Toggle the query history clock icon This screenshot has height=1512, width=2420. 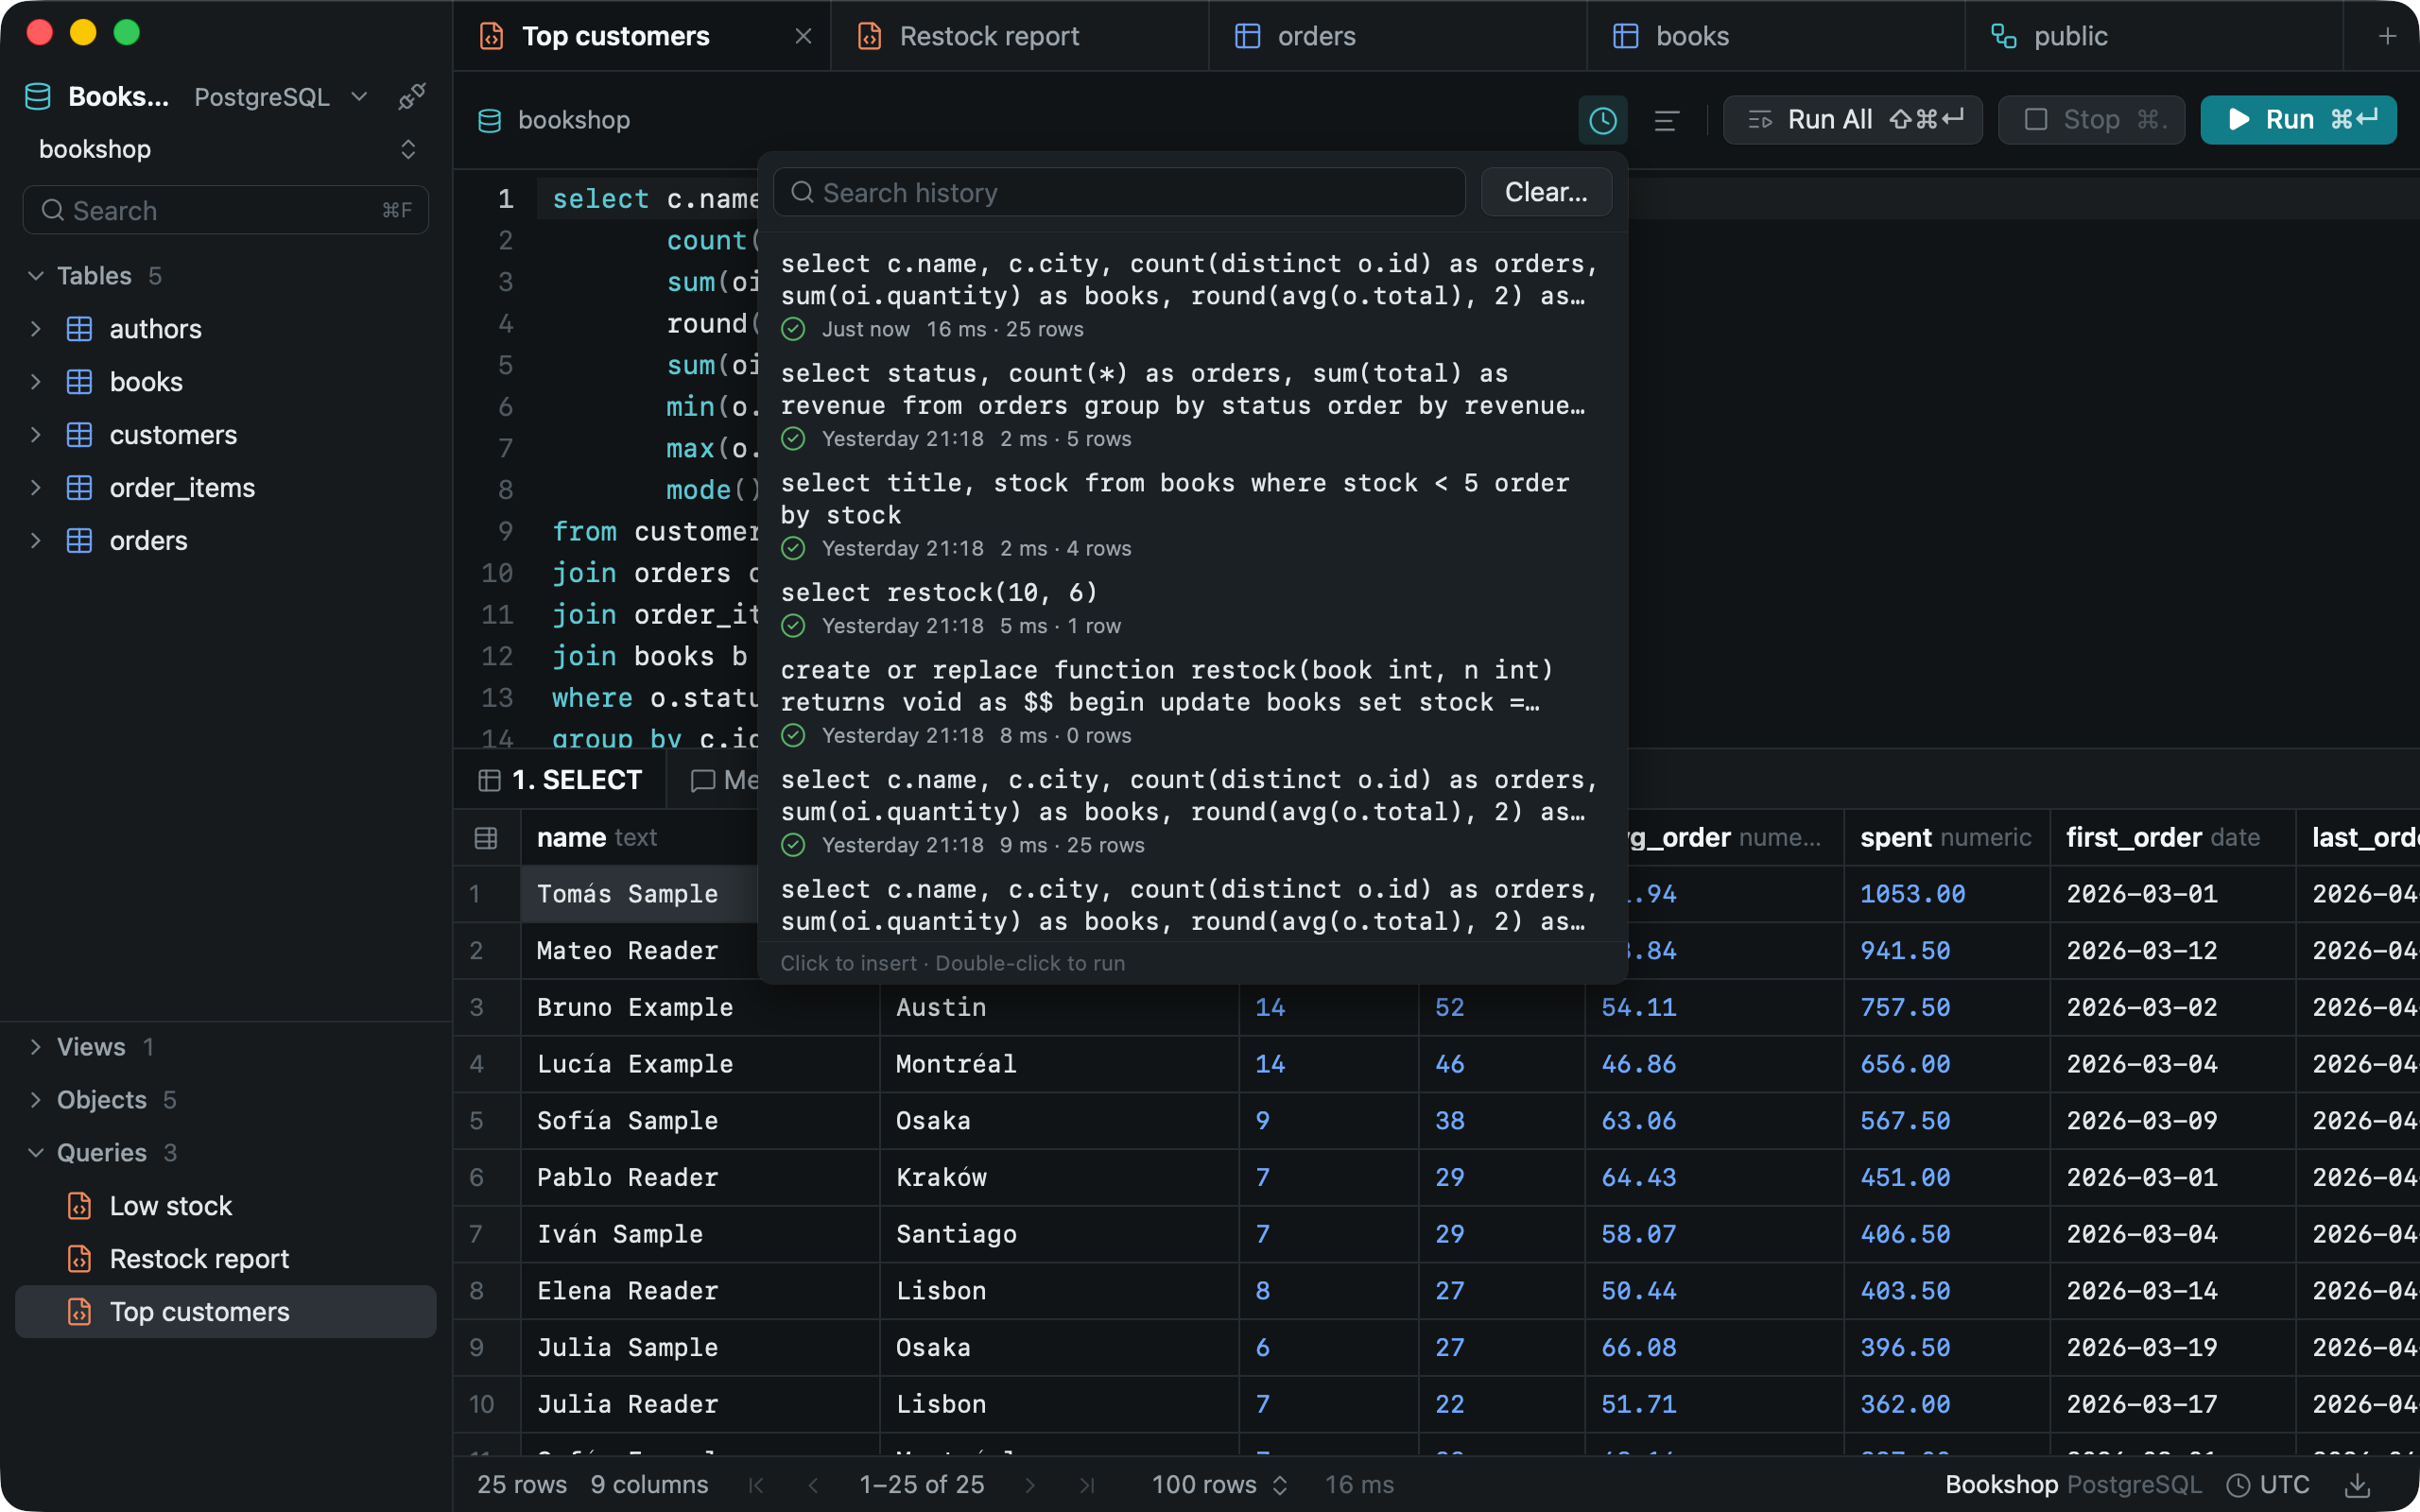coord(1602,120)
